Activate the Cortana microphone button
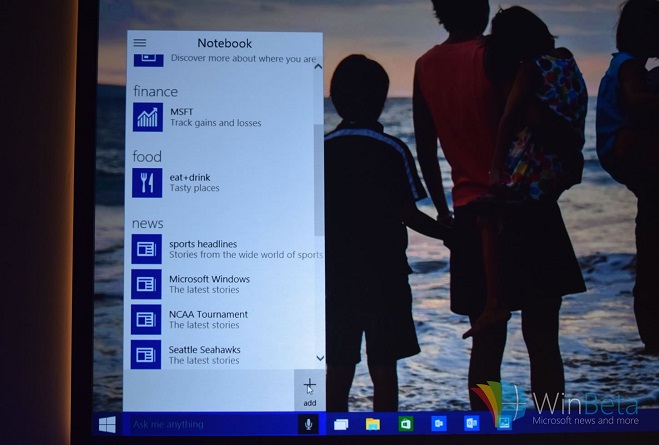This screenshot has width=659, height=445. tap(308, 424)
